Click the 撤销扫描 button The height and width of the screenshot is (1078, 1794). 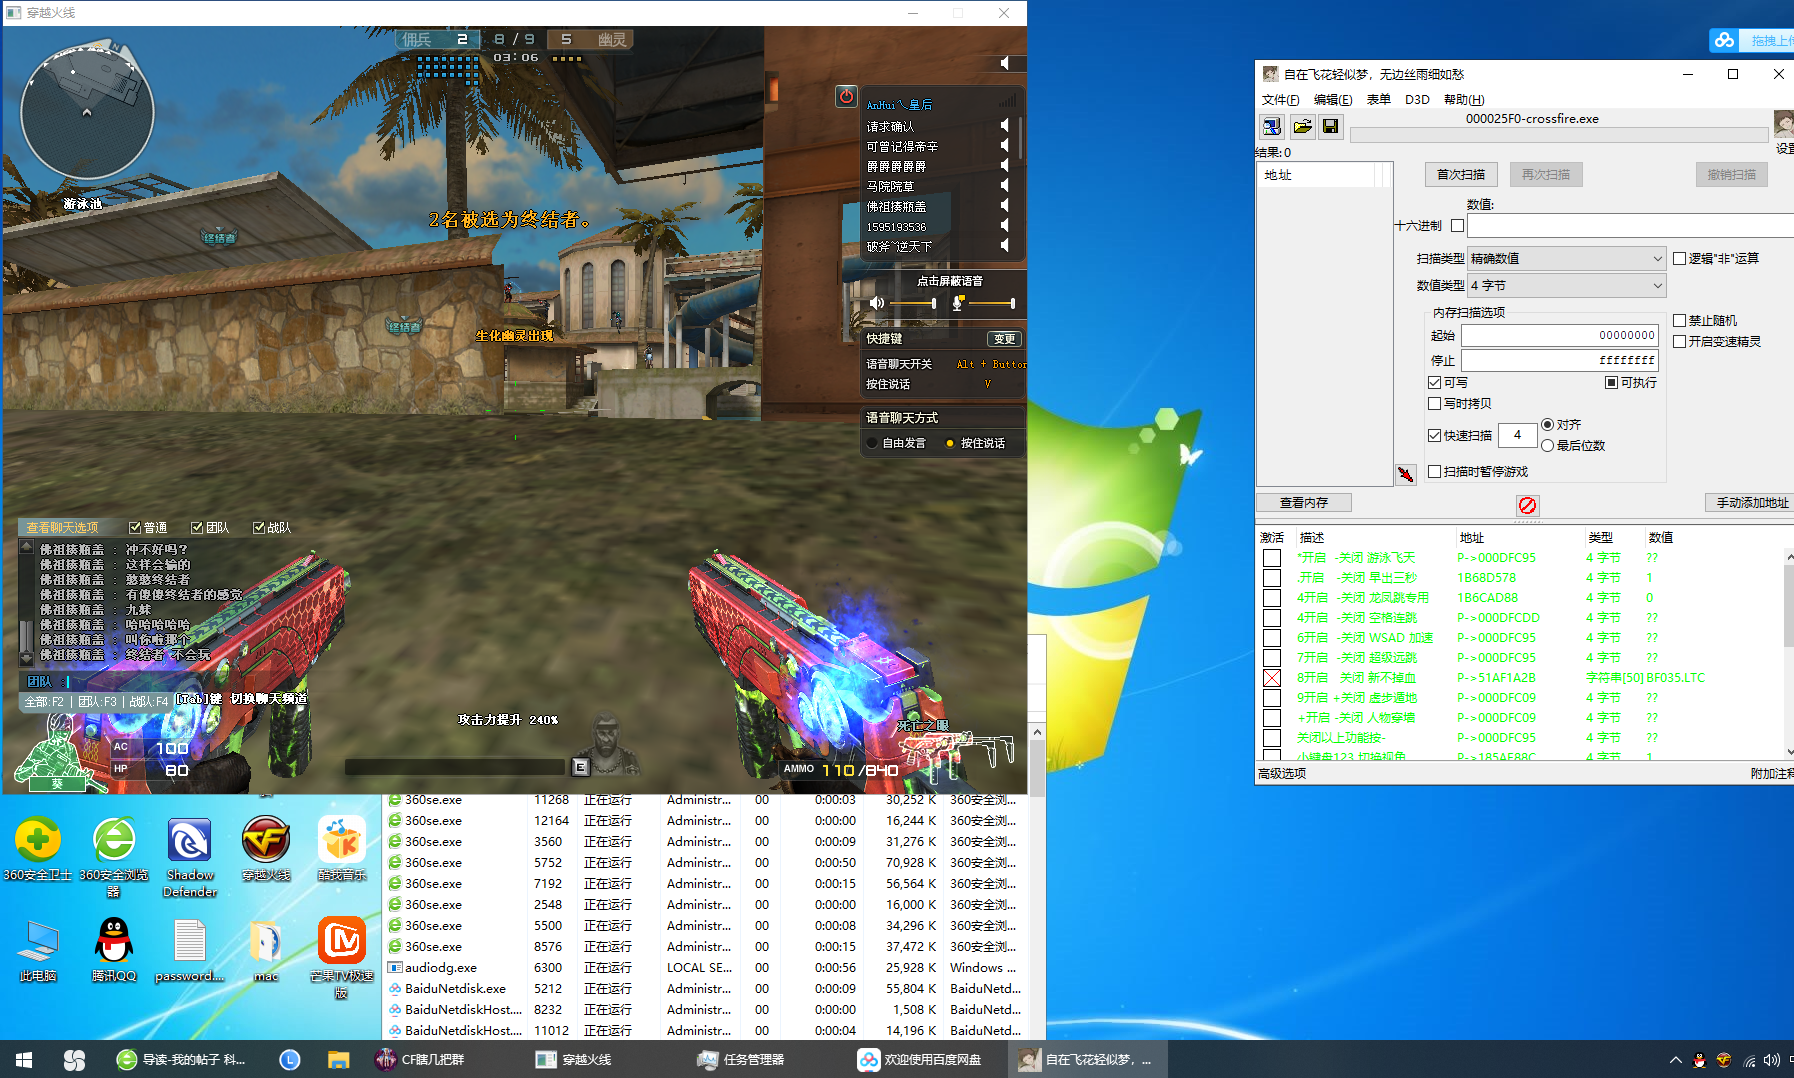[1732, 175]
